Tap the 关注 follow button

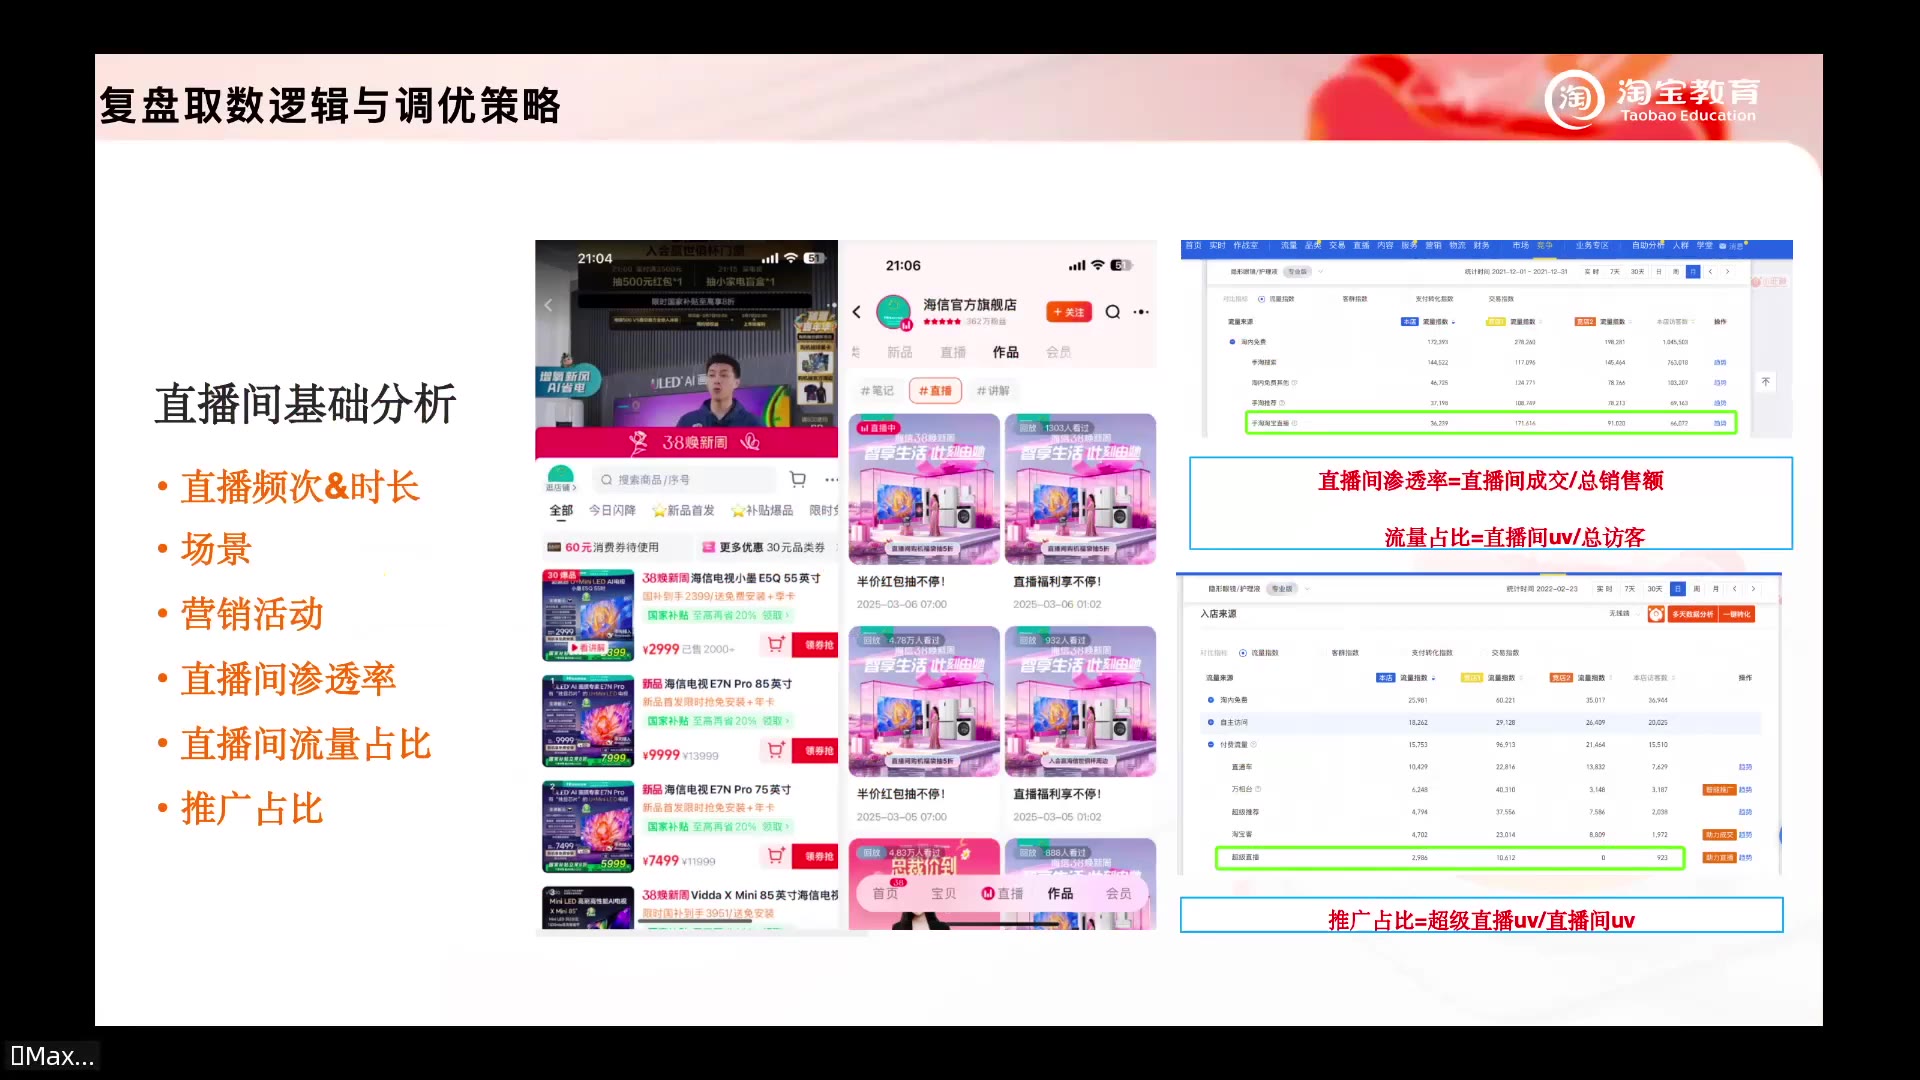pyautogui.click(x=1069, y=312)
